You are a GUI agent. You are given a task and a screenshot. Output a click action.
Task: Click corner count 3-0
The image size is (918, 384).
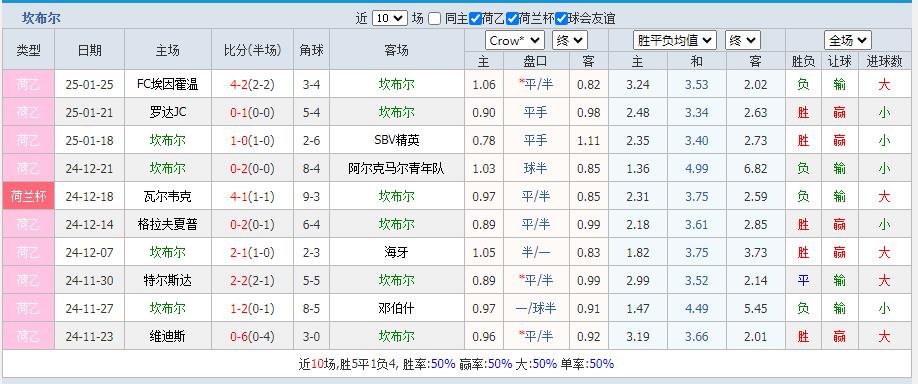[x=311, y=337]
